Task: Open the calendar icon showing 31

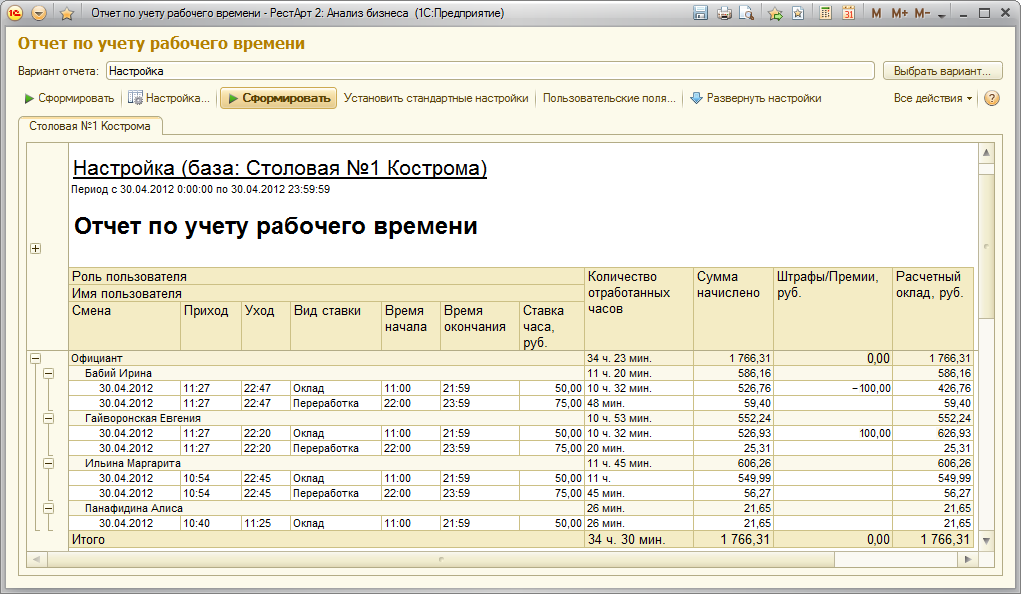Action: (848, 13)
